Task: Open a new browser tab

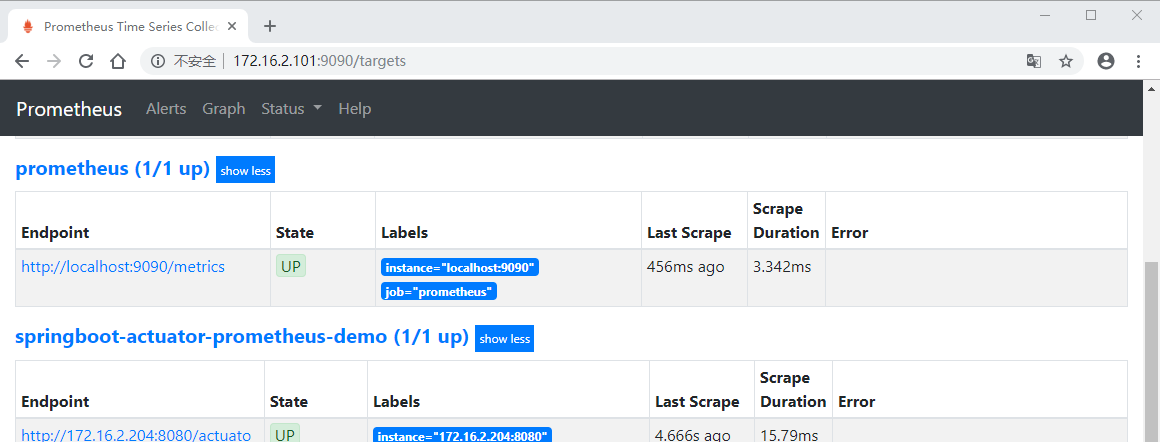Action: pos(270,26)
